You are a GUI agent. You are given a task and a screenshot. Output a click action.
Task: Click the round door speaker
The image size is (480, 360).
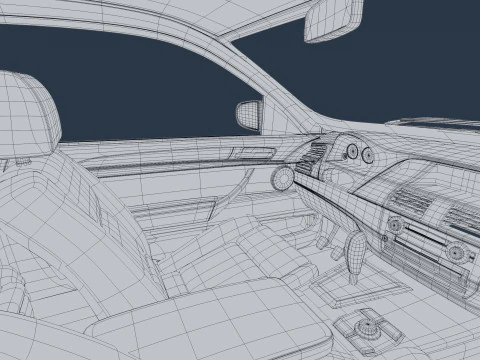[283, 178]
